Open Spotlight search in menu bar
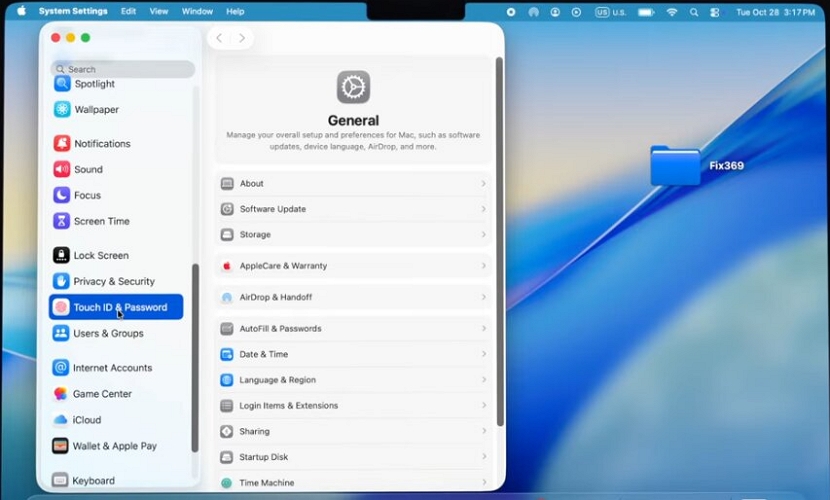 click(x=693, y=12)
